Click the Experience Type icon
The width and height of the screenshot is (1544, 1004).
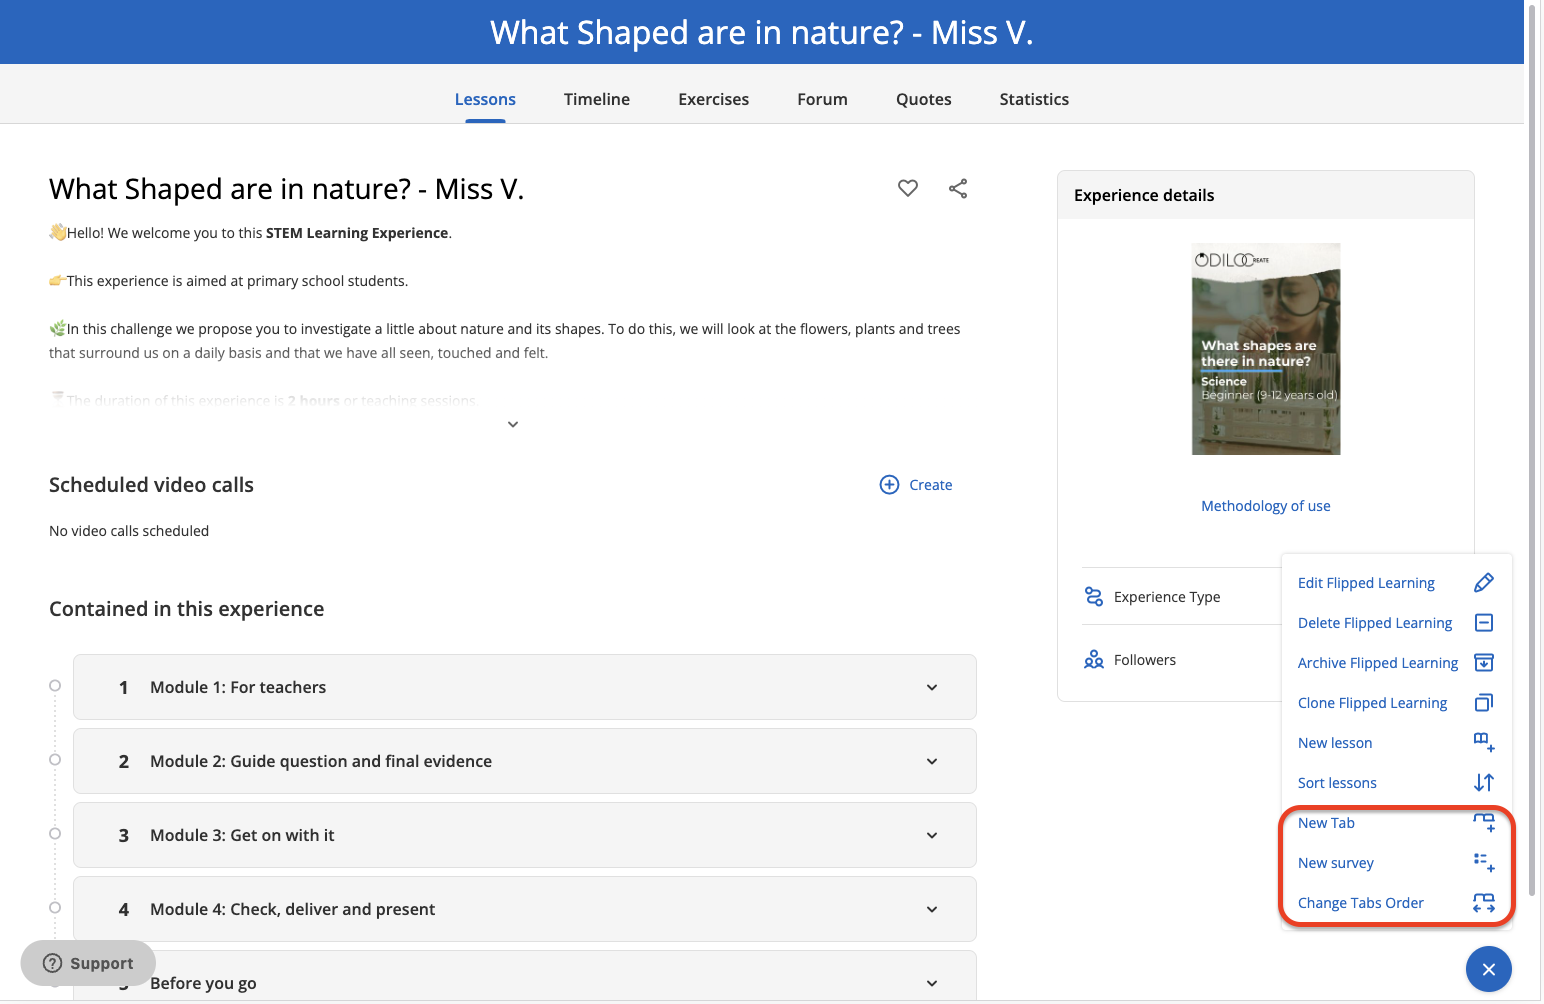coord(1094,597)
